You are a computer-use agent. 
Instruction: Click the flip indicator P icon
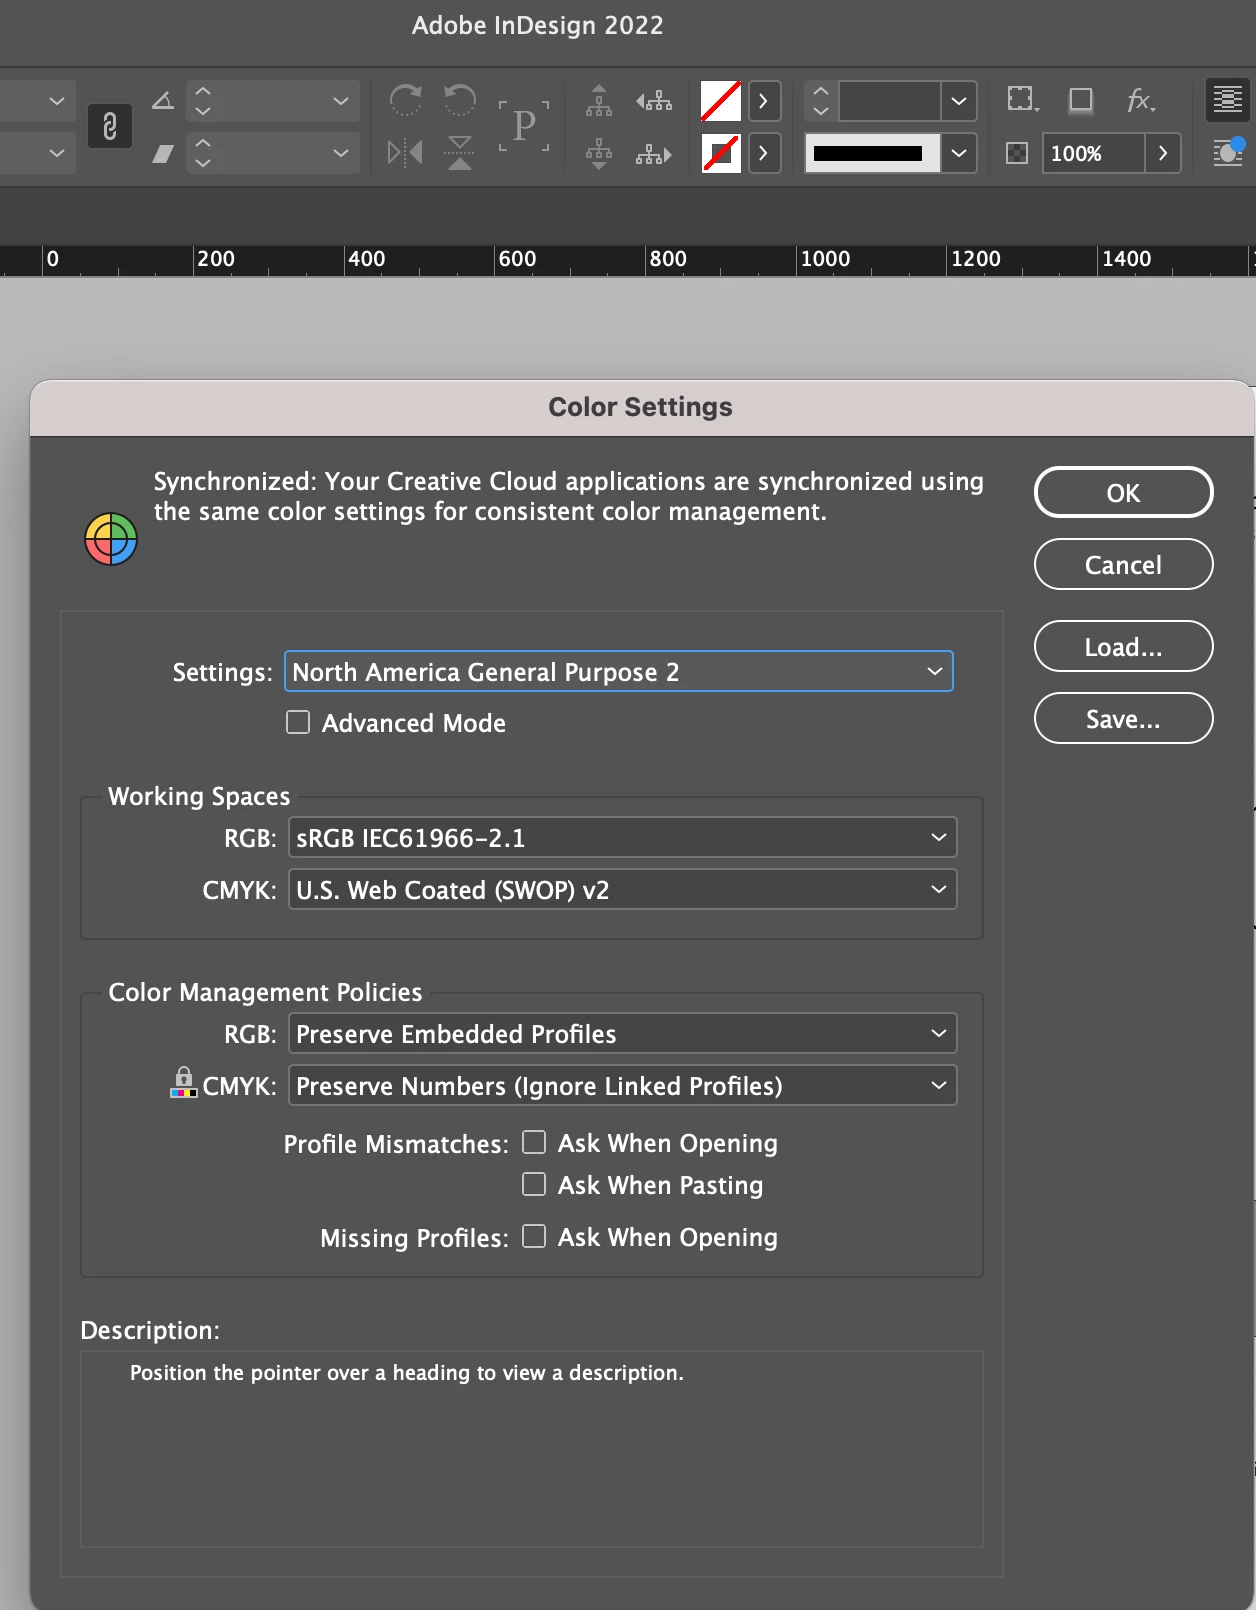pos(524,126)
